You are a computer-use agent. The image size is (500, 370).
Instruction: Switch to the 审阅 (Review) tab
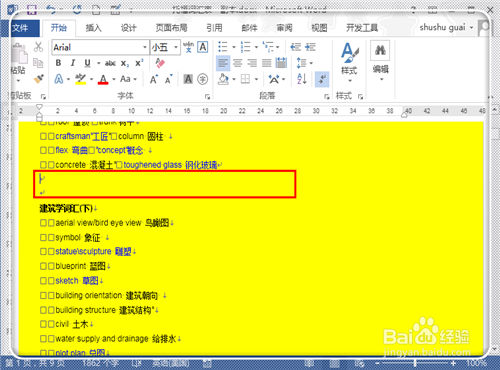[x=284, y=28]
